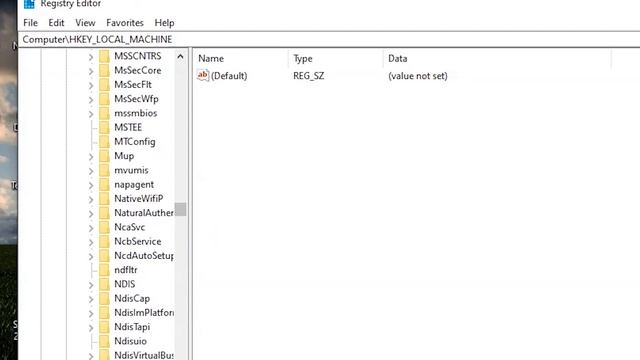The height and width of the screenshot is (360, 640).
Task: Click the tree pane scrollbar thumb
Action: click(180, 209)
